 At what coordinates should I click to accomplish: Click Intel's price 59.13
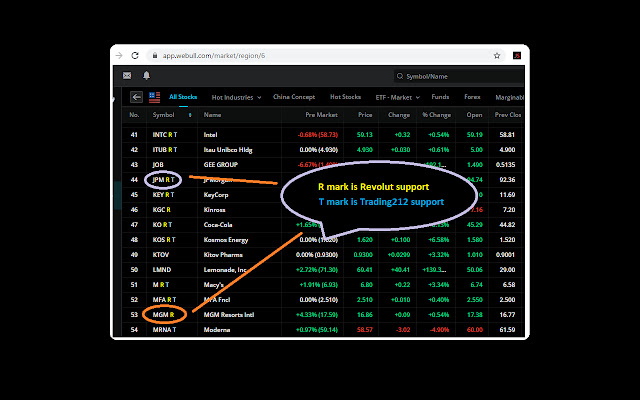(364, 135)
